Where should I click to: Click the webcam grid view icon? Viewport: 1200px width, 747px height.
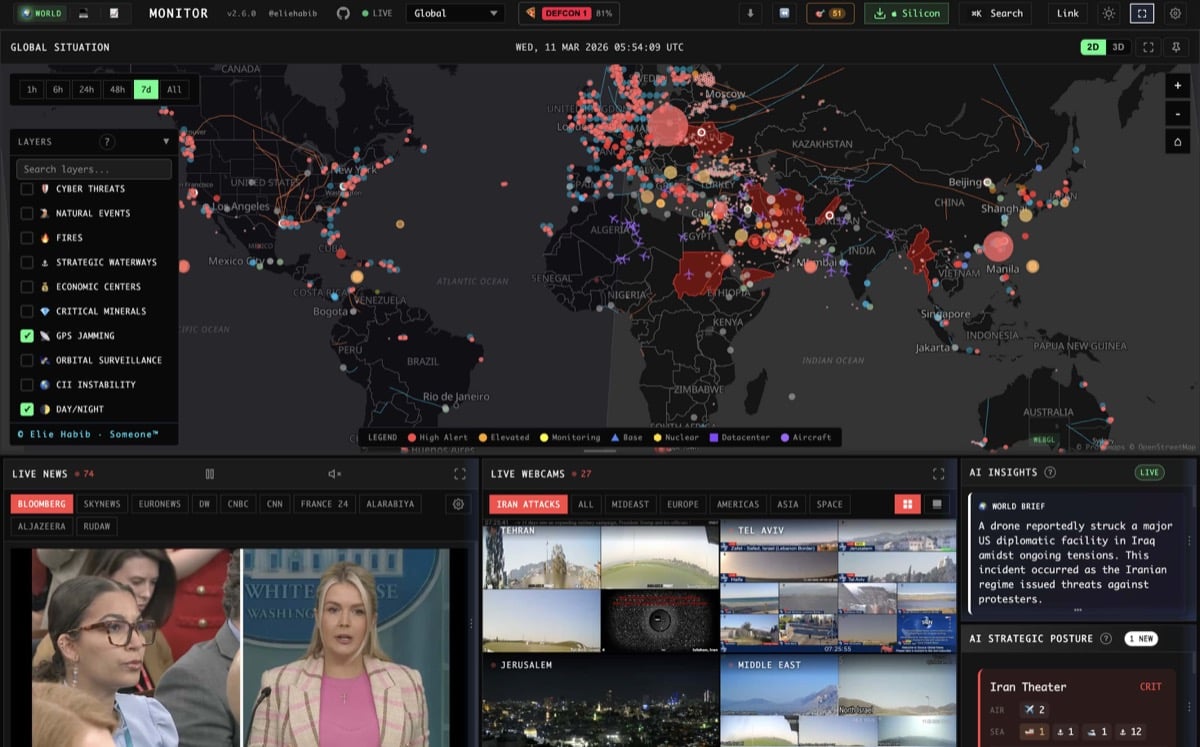point(908,504)
